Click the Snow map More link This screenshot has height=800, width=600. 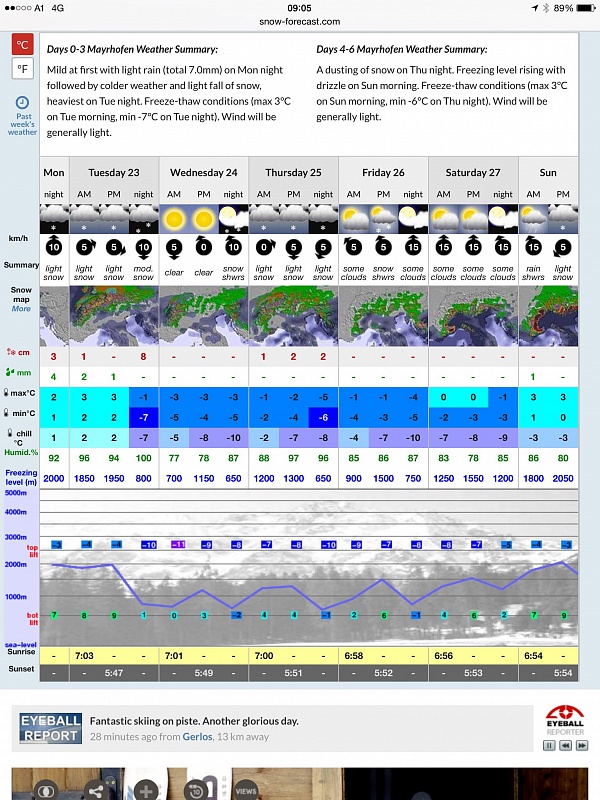[21, 309]
